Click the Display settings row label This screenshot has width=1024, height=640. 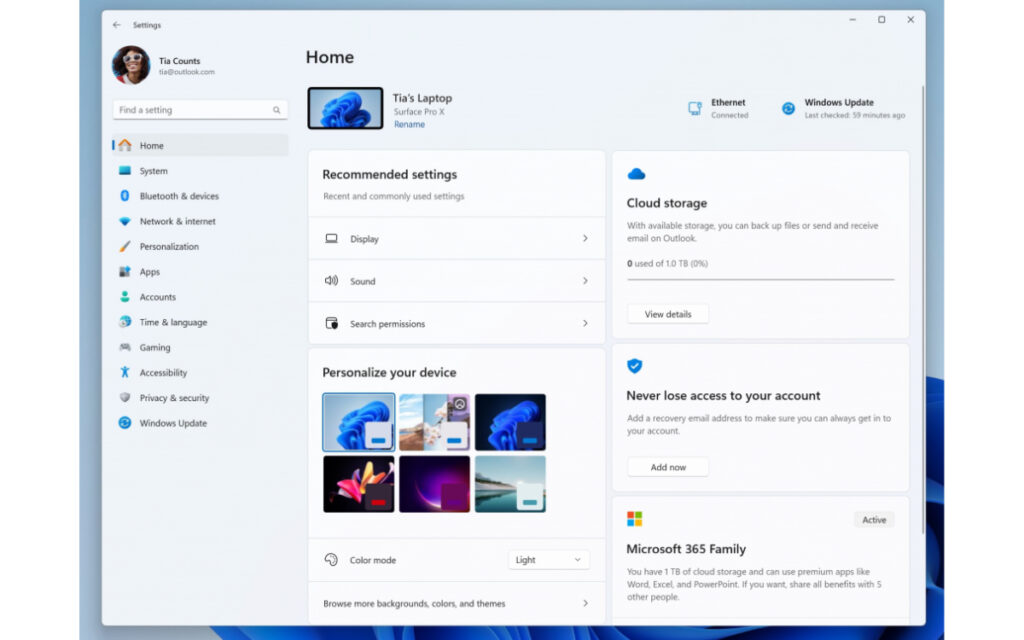coord(364,239)
